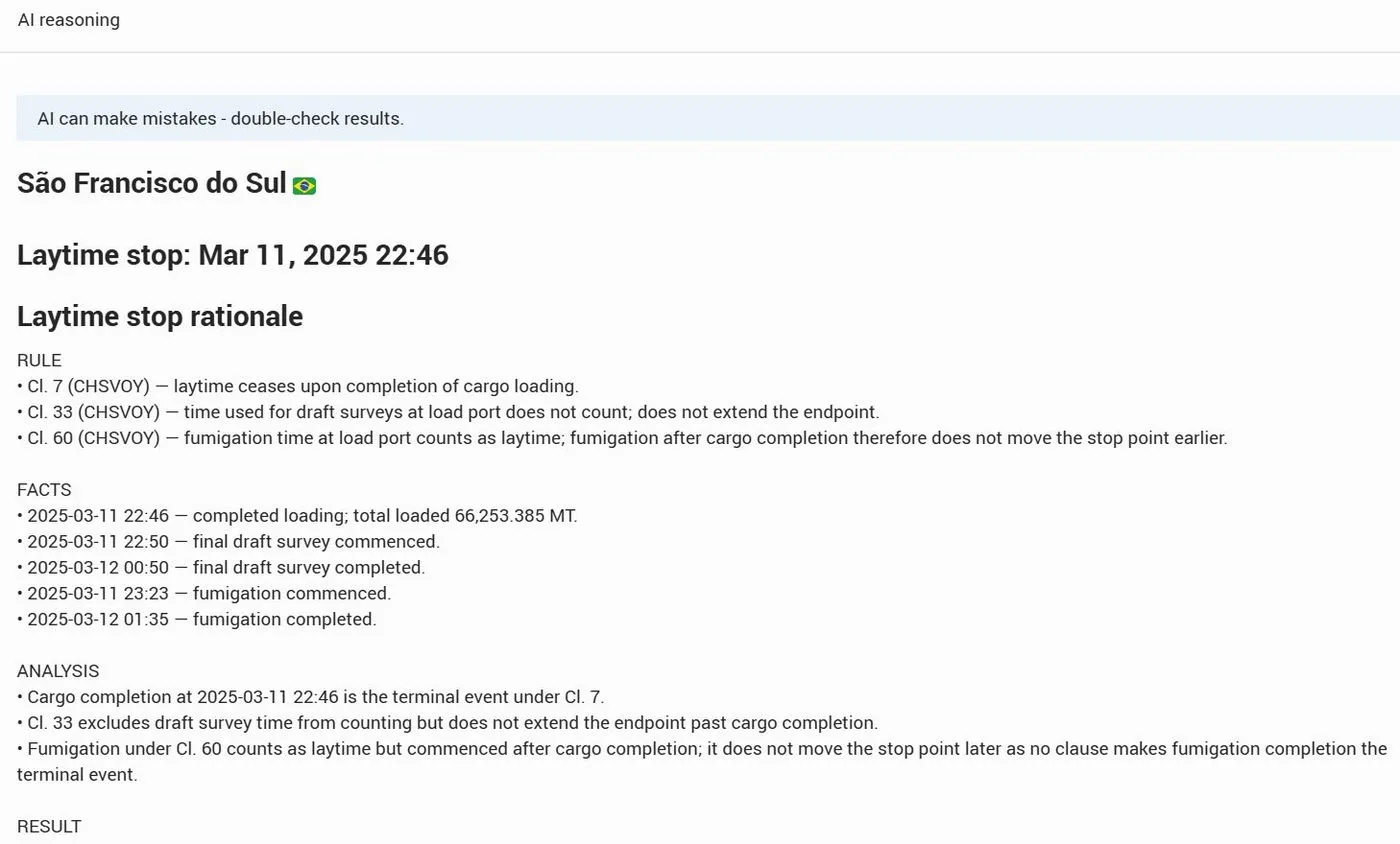Click the 'Laytime stop: Mar 11, 2025 22:46' heading
The height and width of the screenshot is (844, 1400).
tap(233, 255)
